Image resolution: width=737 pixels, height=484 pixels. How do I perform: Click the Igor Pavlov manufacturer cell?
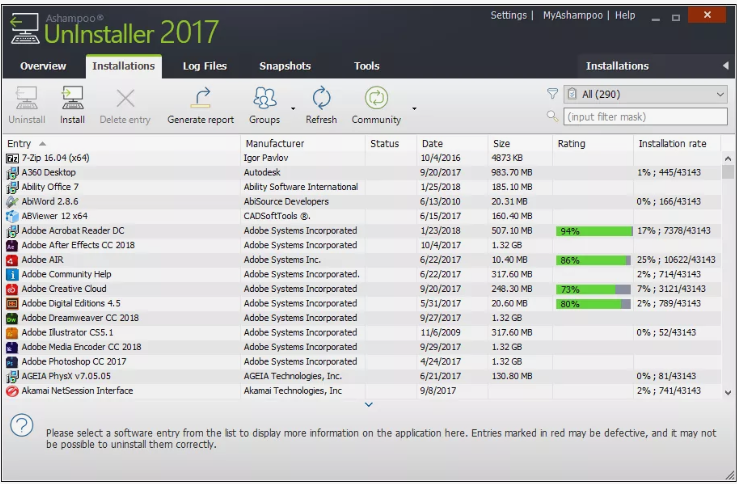click(x=266, y=158)
